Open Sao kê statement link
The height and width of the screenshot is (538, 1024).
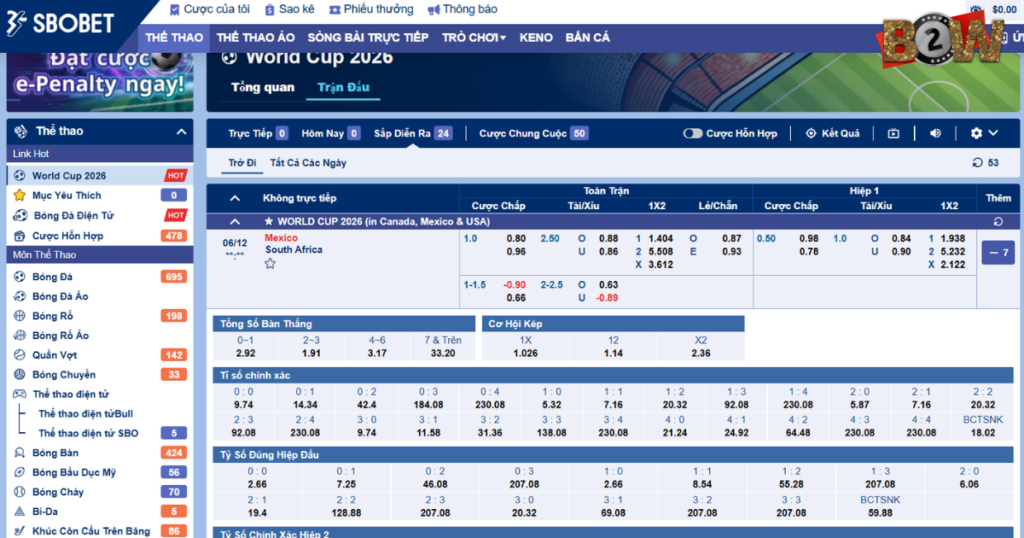(x=289, y=9)
